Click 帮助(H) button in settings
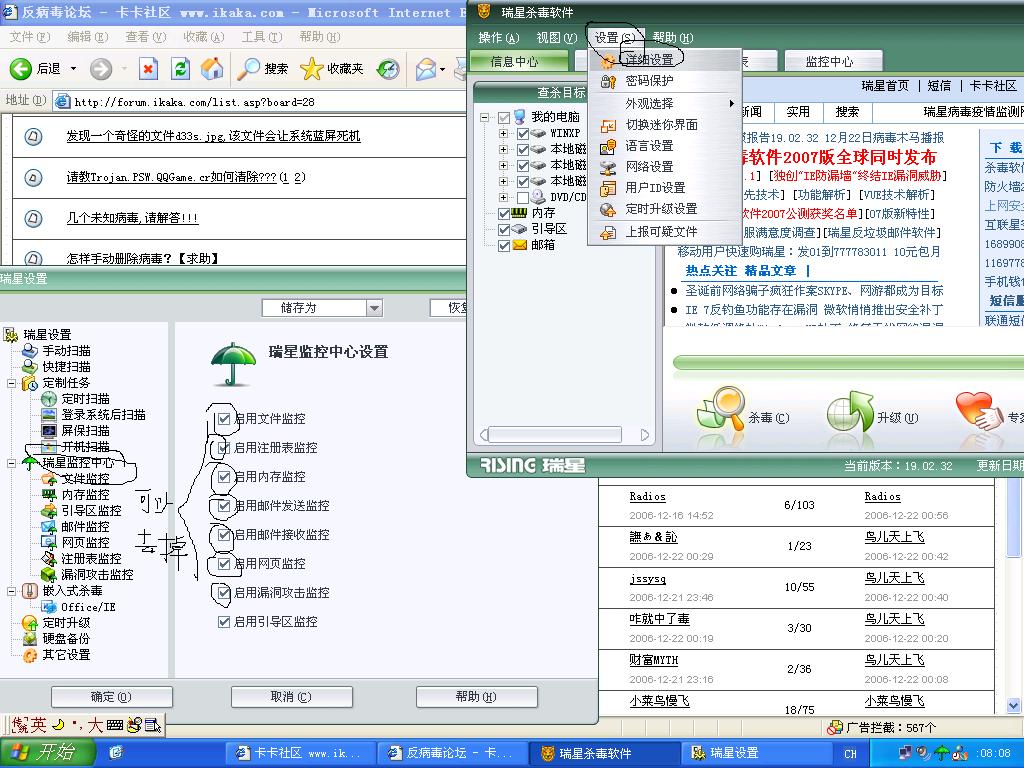1024x768 pixels. click(x=476, y=697)
